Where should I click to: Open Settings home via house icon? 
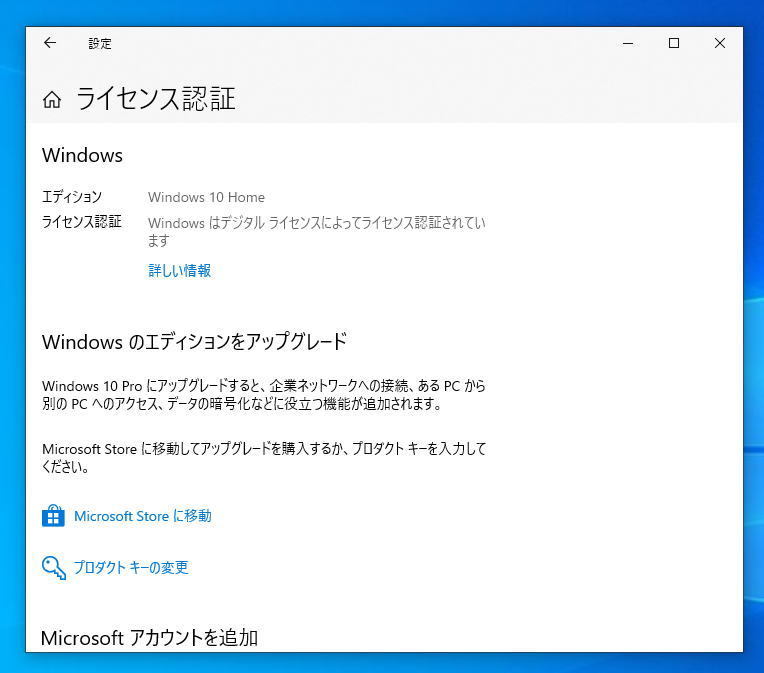point(52,100)
